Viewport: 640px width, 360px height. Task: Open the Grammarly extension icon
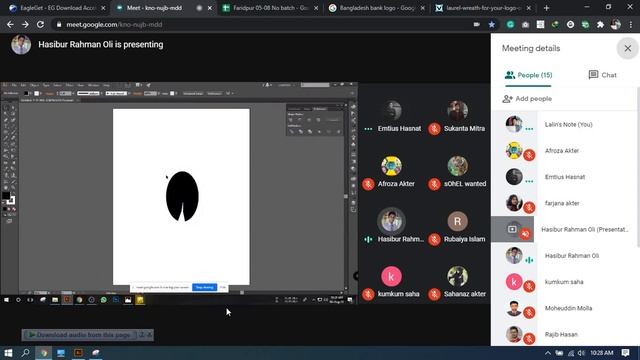tap(510, 24)
